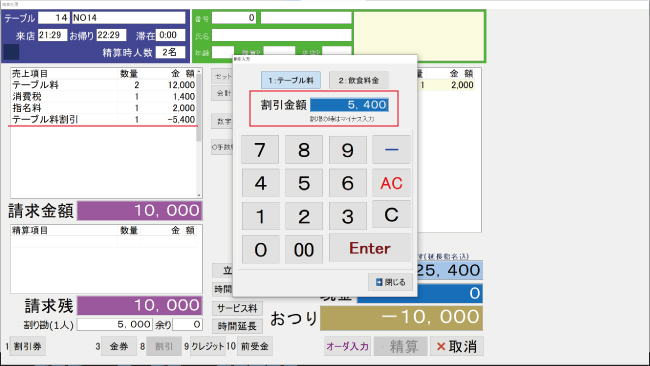Click the 割引金額 input field
The height and width of the screenshot is (366, 650).
tap(349, 104)
